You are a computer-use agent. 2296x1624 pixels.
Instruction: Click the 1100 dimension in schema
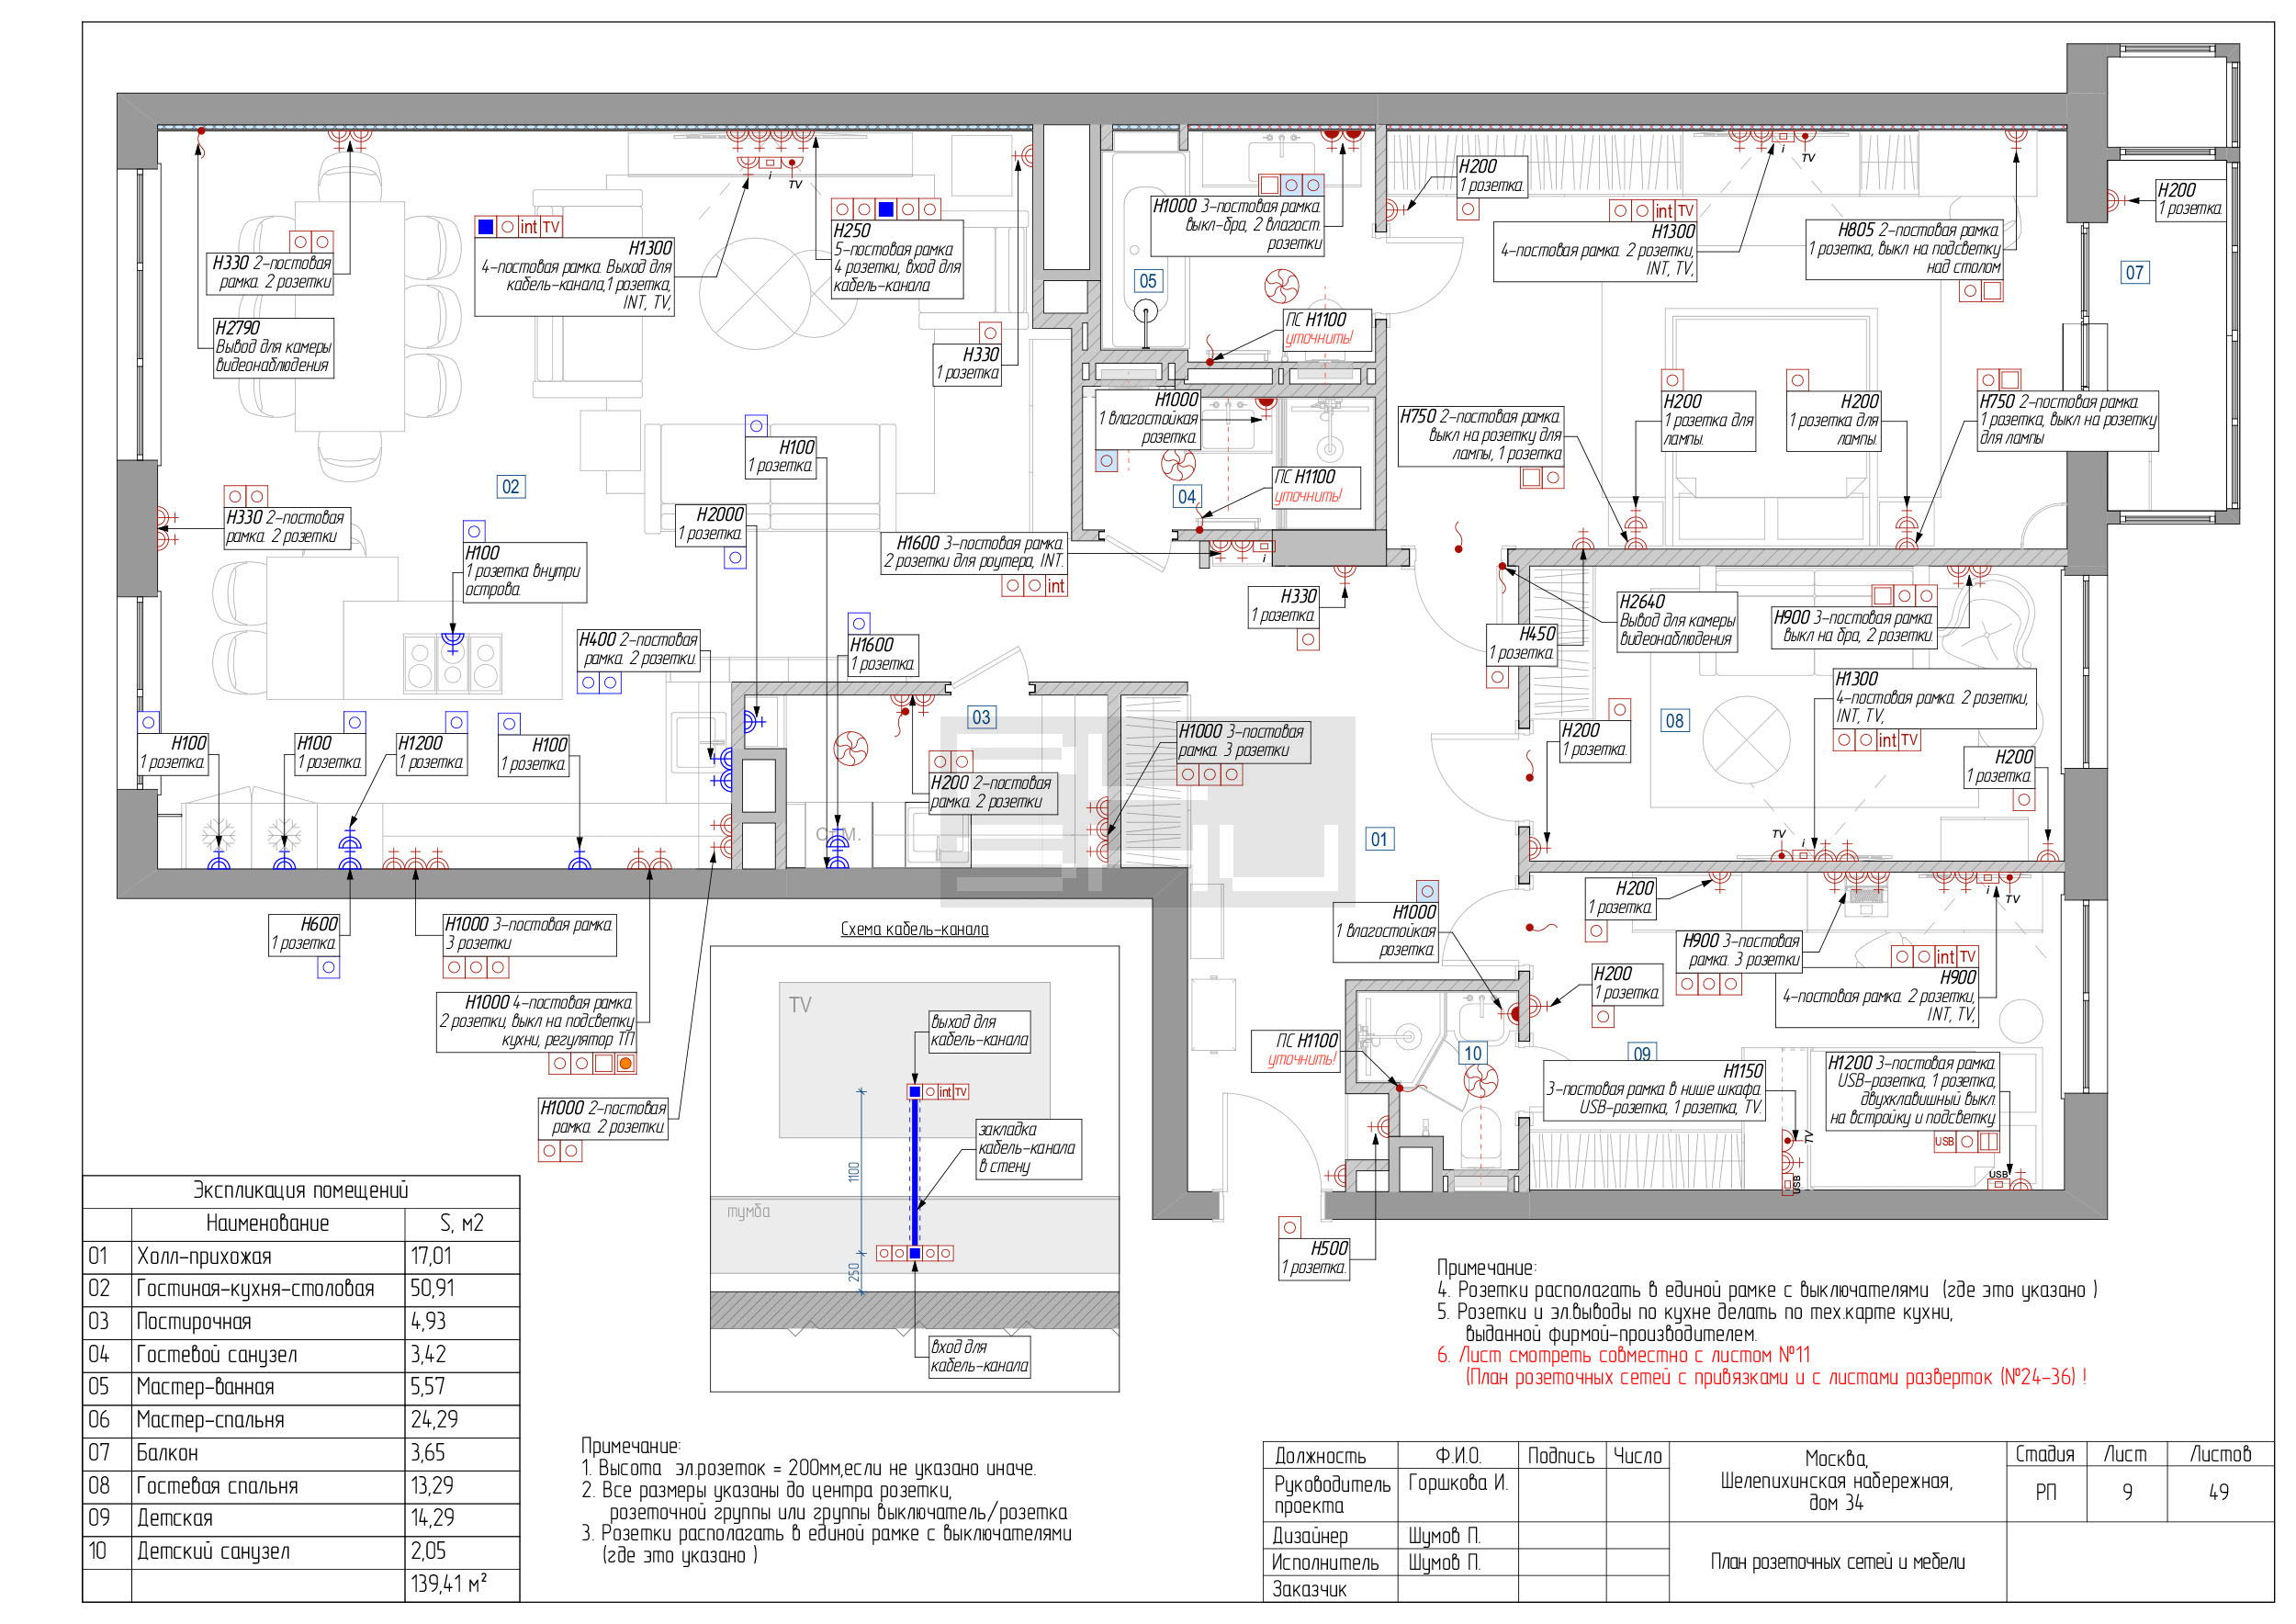coord(853,1172)
